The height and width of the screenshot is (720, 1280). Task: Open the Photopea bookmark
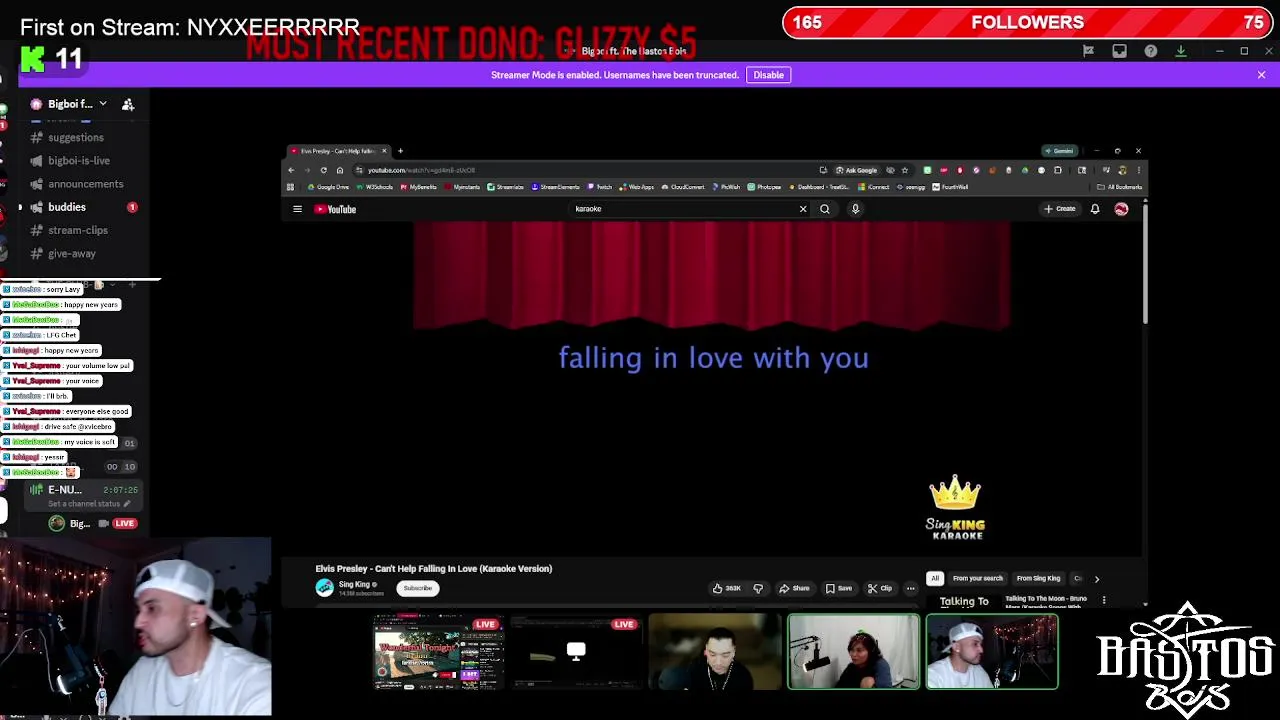coord(765,187)
